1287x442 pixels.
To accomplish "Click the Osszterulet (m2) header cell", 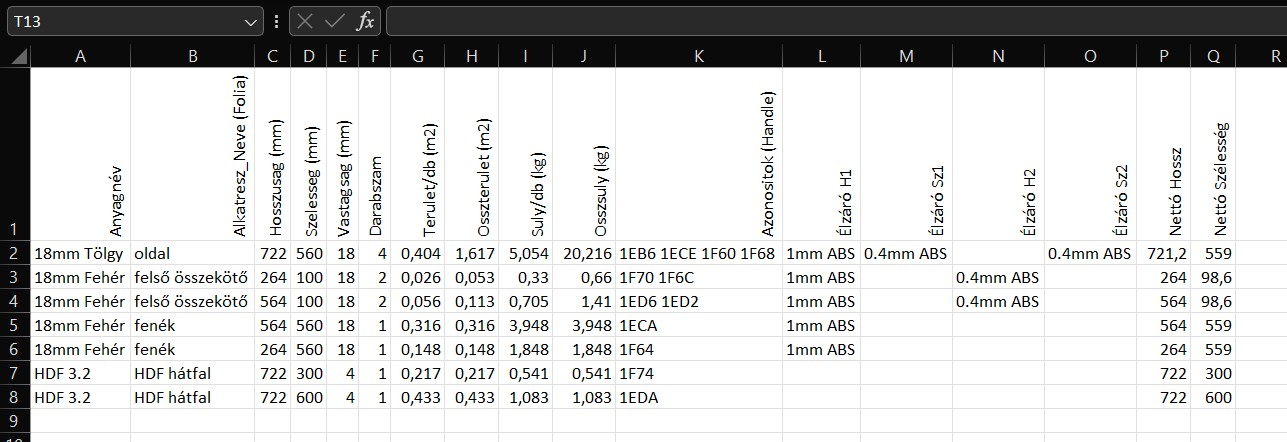I will point(472,153).
